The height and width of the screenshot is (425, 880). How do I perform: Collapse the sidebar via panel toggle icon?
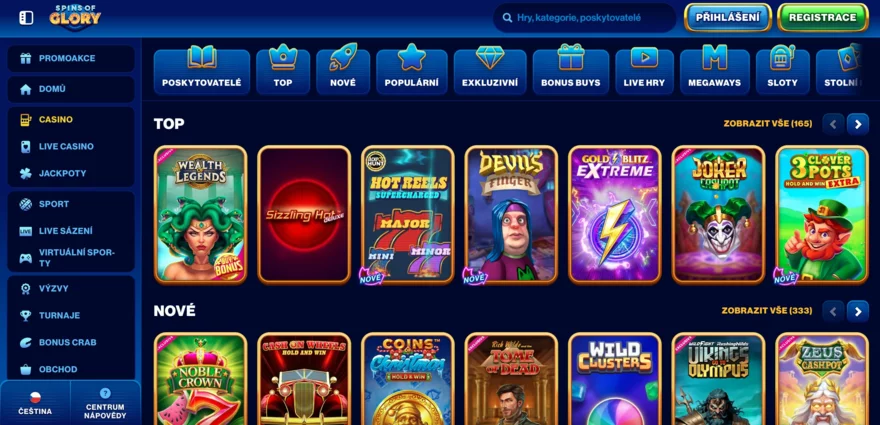pyautogui.click(x=26, y=18)
